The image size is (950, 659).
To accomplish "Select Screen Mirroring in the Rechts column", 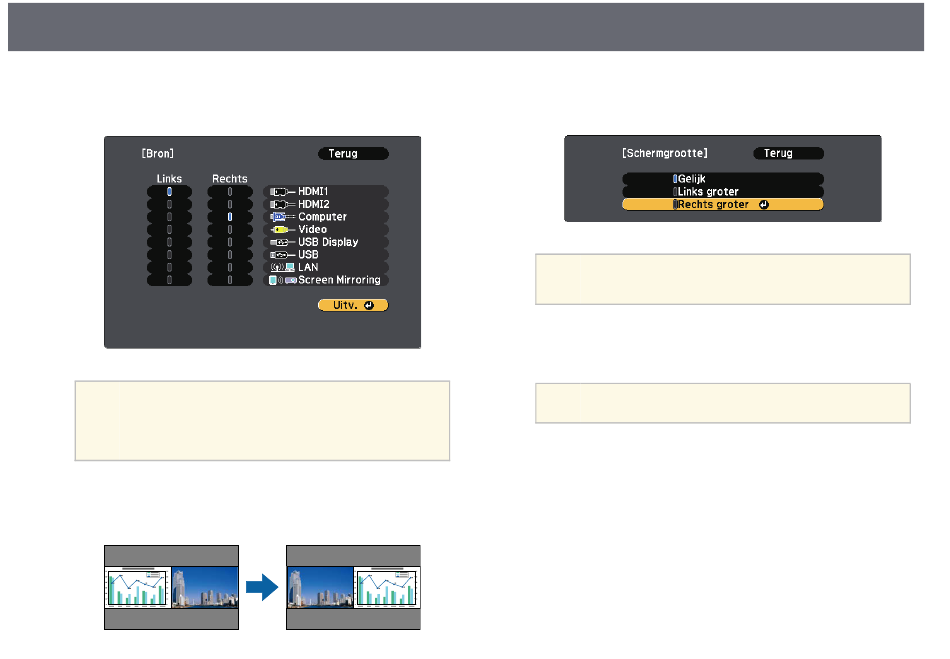I will click(x=230, y=280).
